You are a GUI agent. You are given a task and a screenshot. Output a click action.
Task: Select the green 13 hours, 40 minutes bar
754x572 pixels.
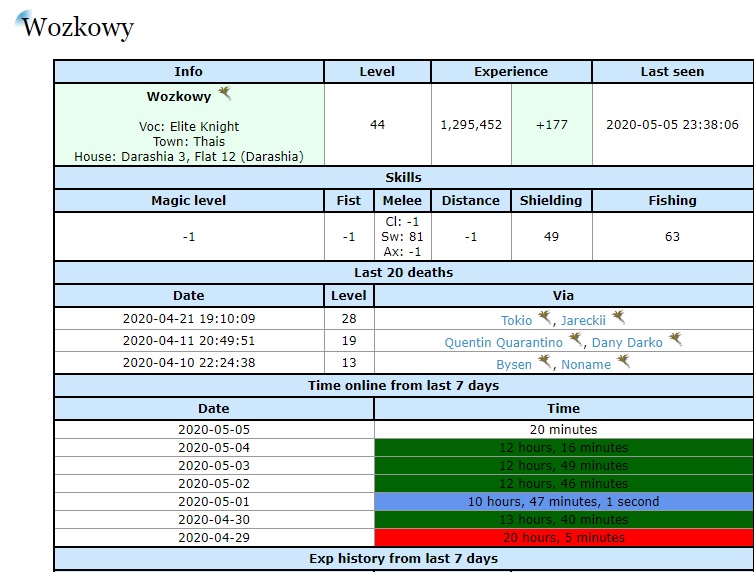[563, 520]
